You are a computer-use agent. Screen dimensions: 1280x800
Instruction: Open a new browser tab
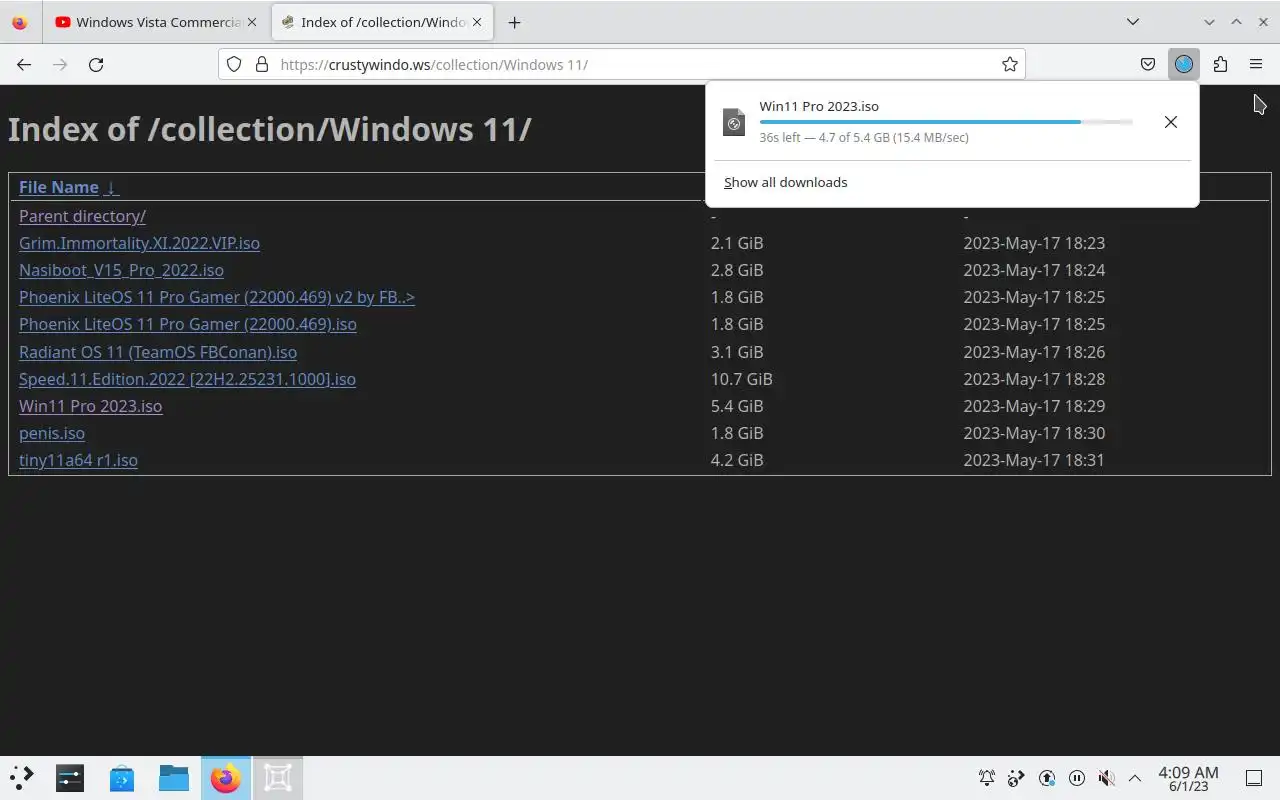click(514, 22)
